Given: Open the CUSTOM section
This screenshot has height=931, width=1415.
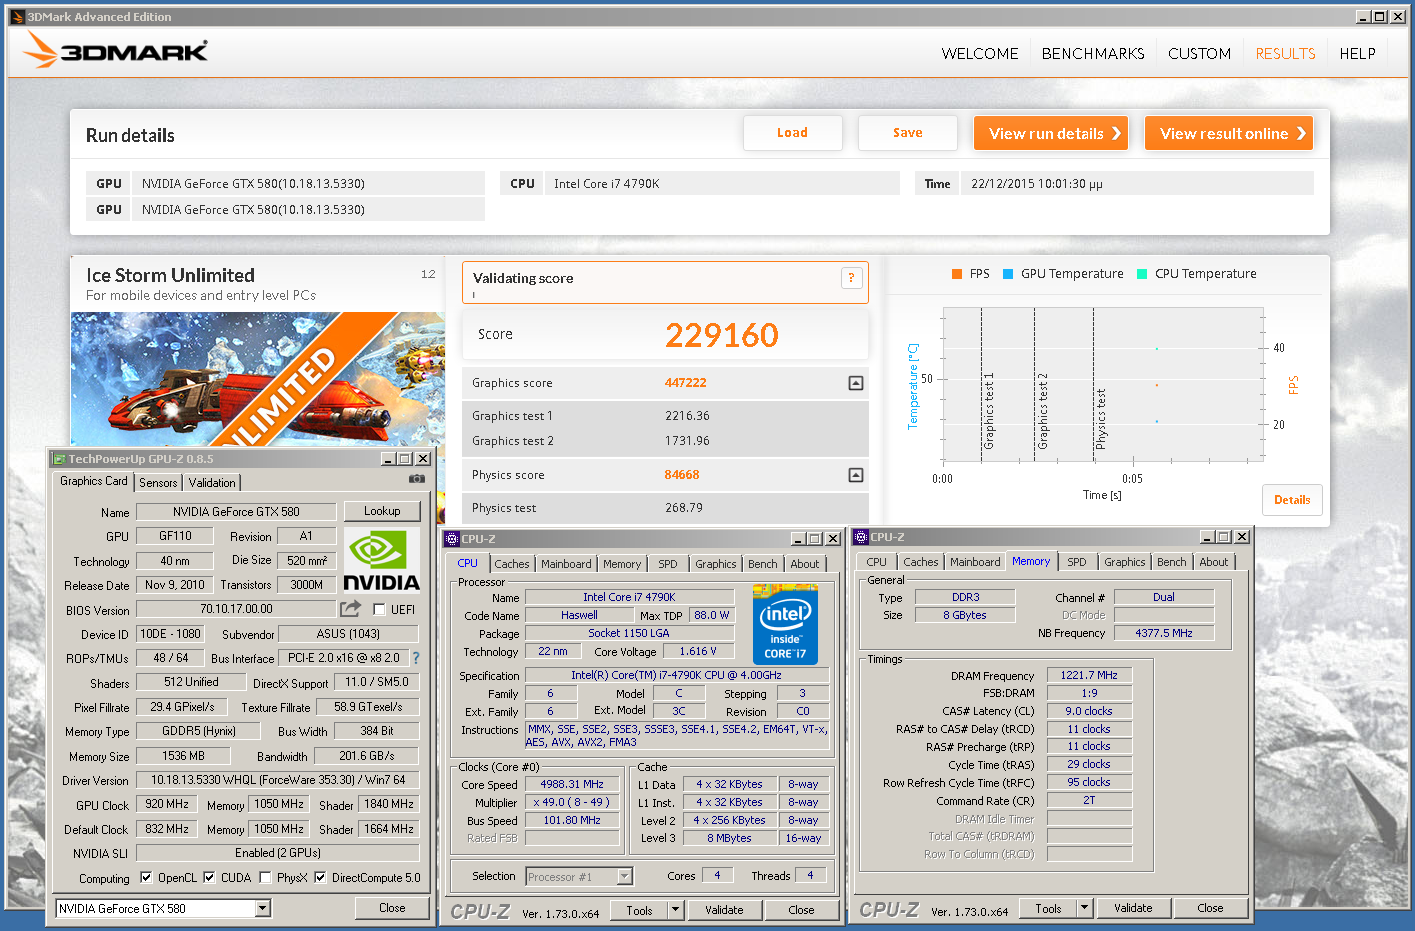Looking at the screenshot, I should click(1199, 54).
